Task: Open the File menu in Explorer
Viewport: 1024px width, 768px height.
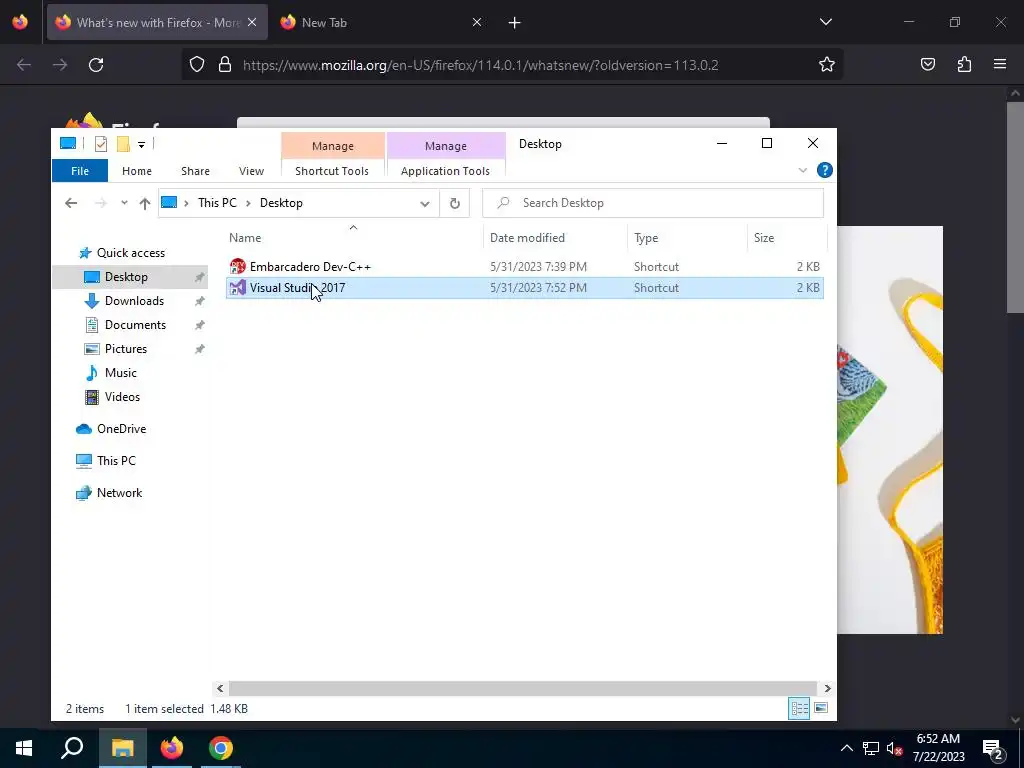Action: click(80, 171)
